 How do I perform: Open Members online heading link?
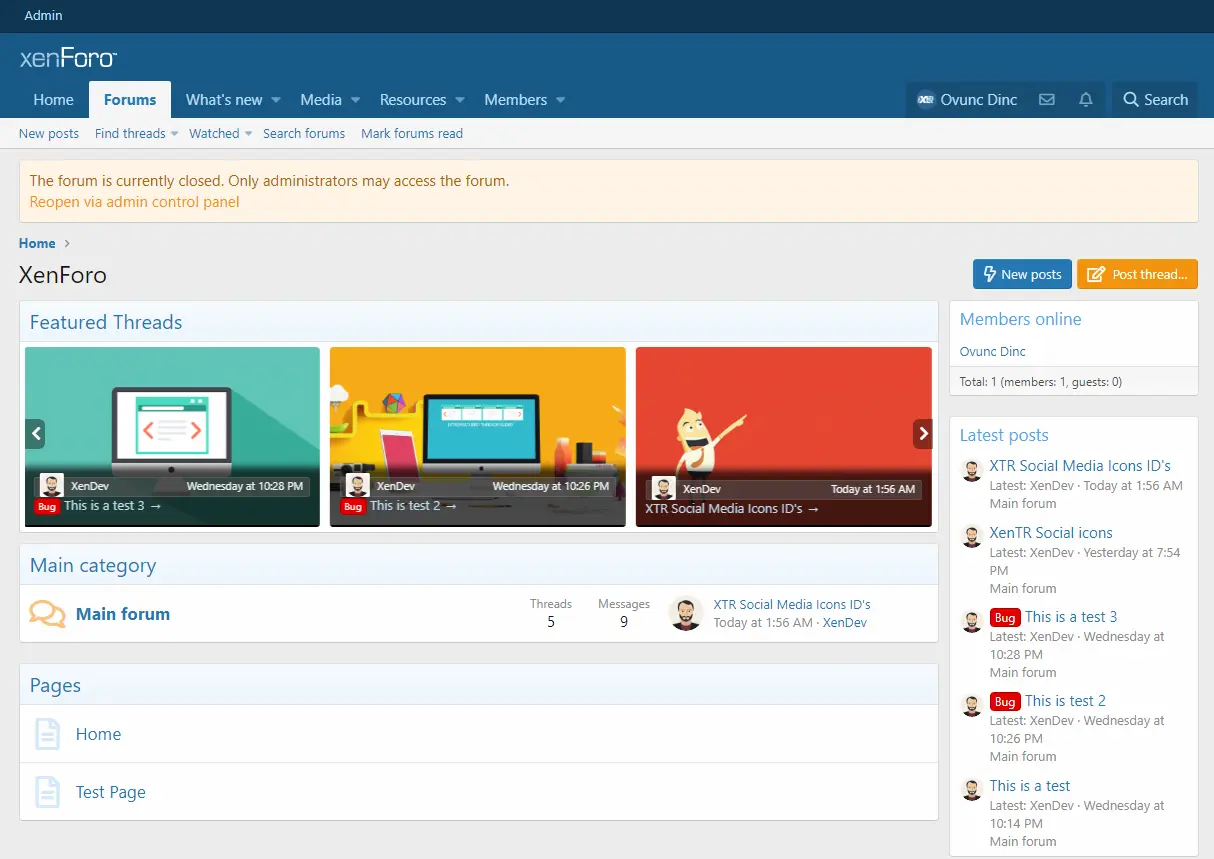click(x=1021, y=319)
